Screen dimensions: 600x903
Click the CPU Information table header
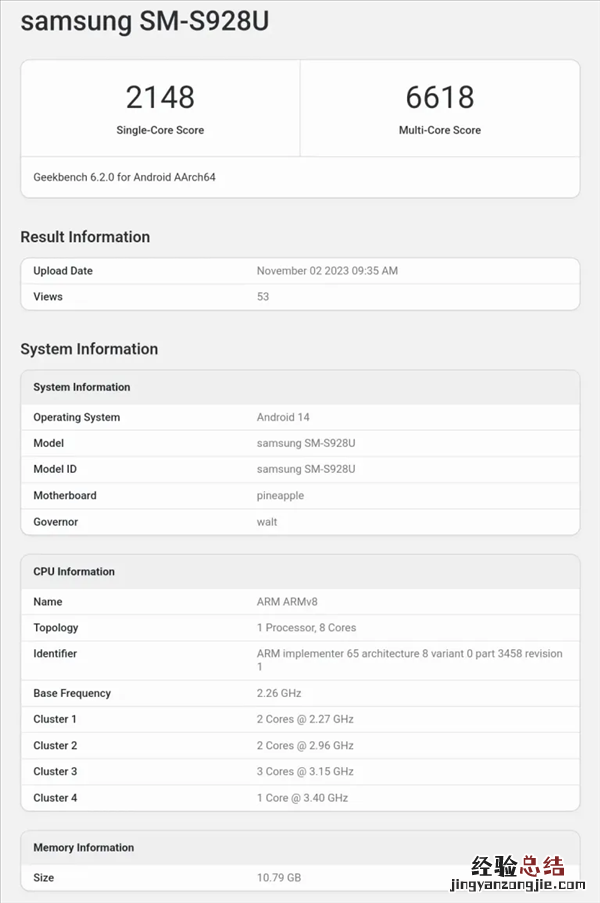click(74, 572)
